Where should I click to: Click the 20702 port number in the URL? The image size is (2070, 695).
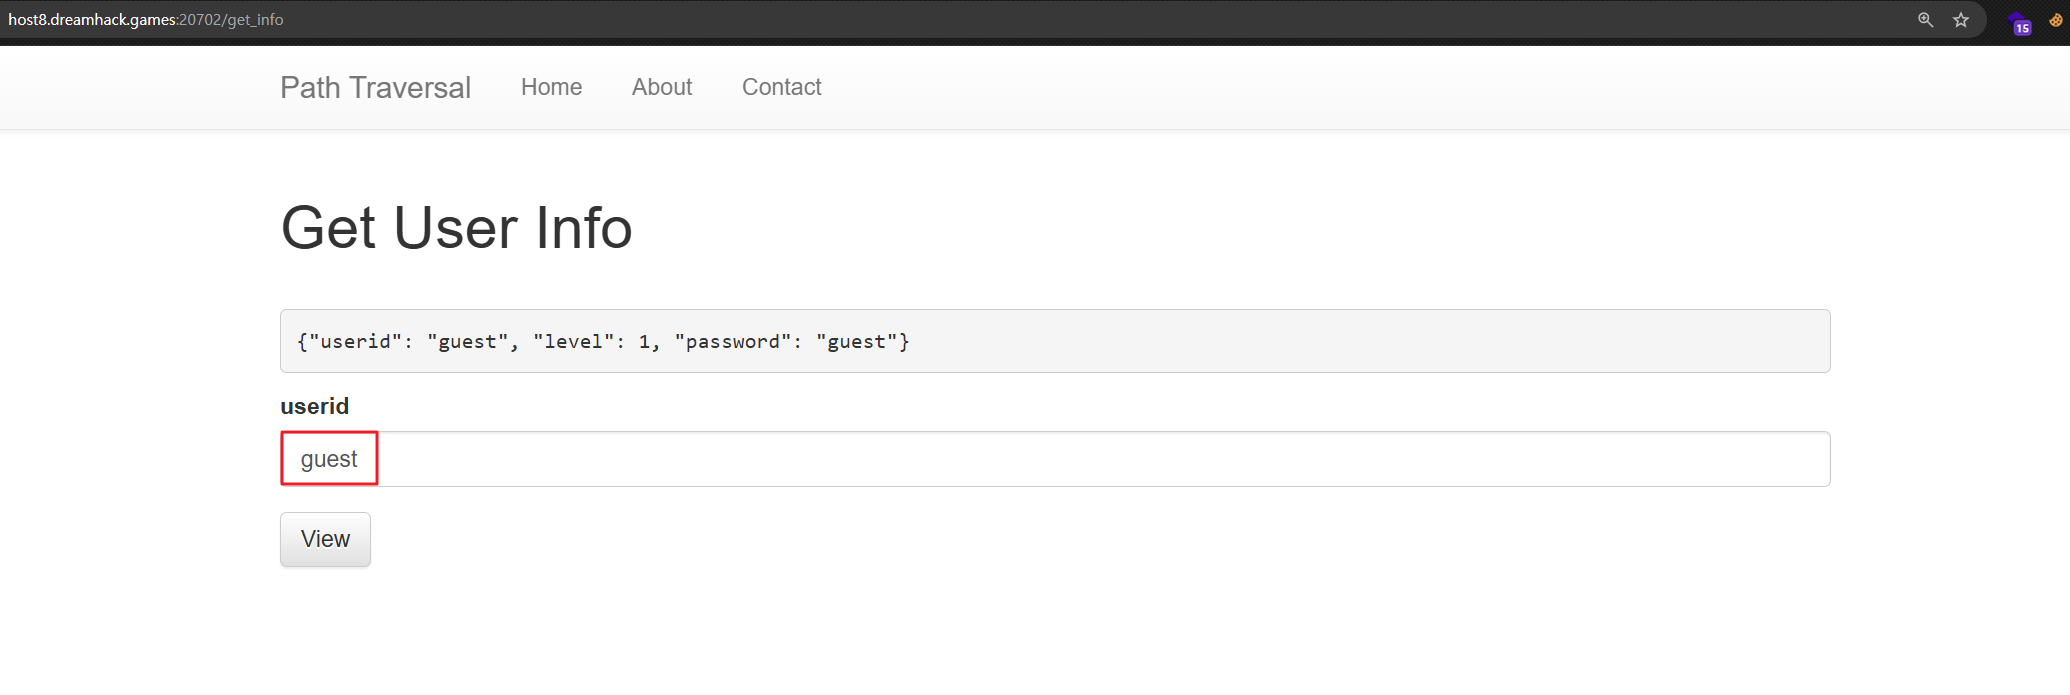click(x=200, y=20)
